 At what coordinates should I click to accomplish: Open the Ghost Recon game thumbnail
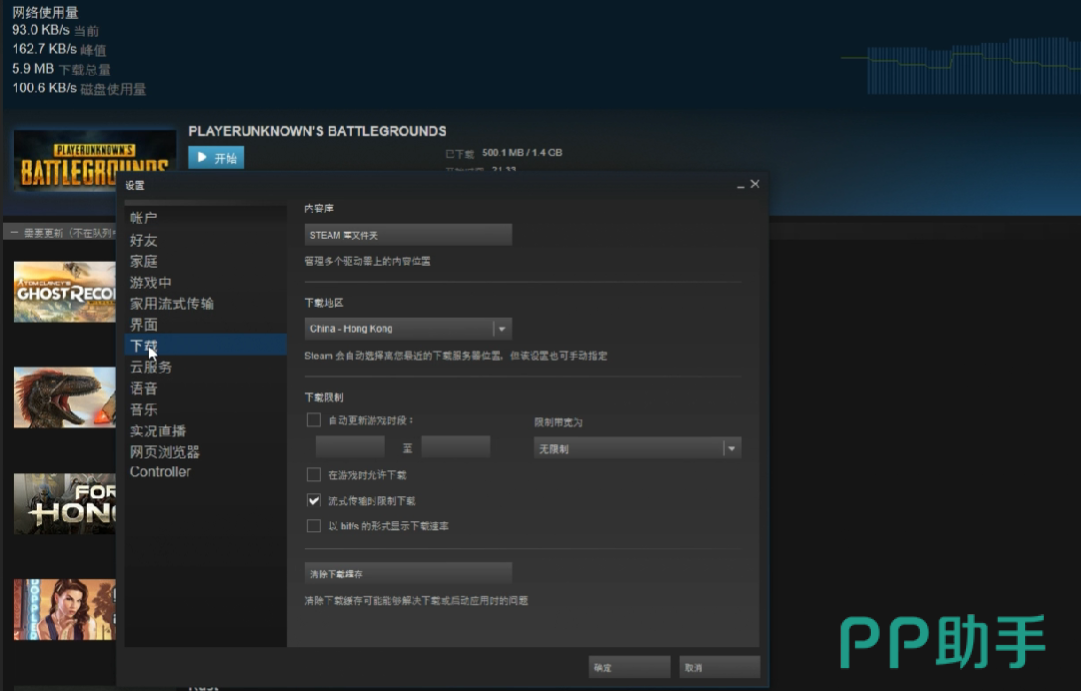(x=64, y=292)
